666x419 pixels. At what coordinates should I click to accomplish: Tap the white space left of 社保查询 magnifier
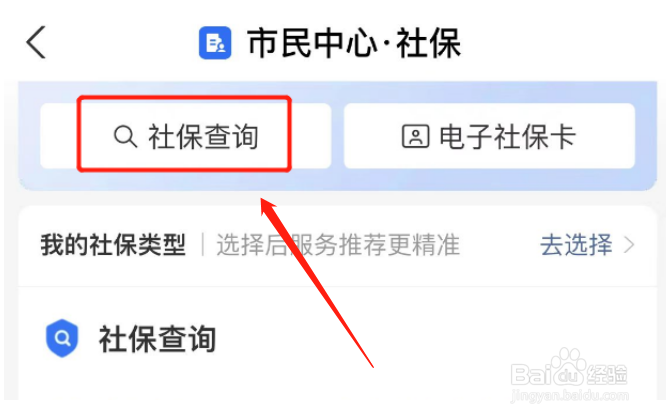pyautogui.click(x=59, y=136)
